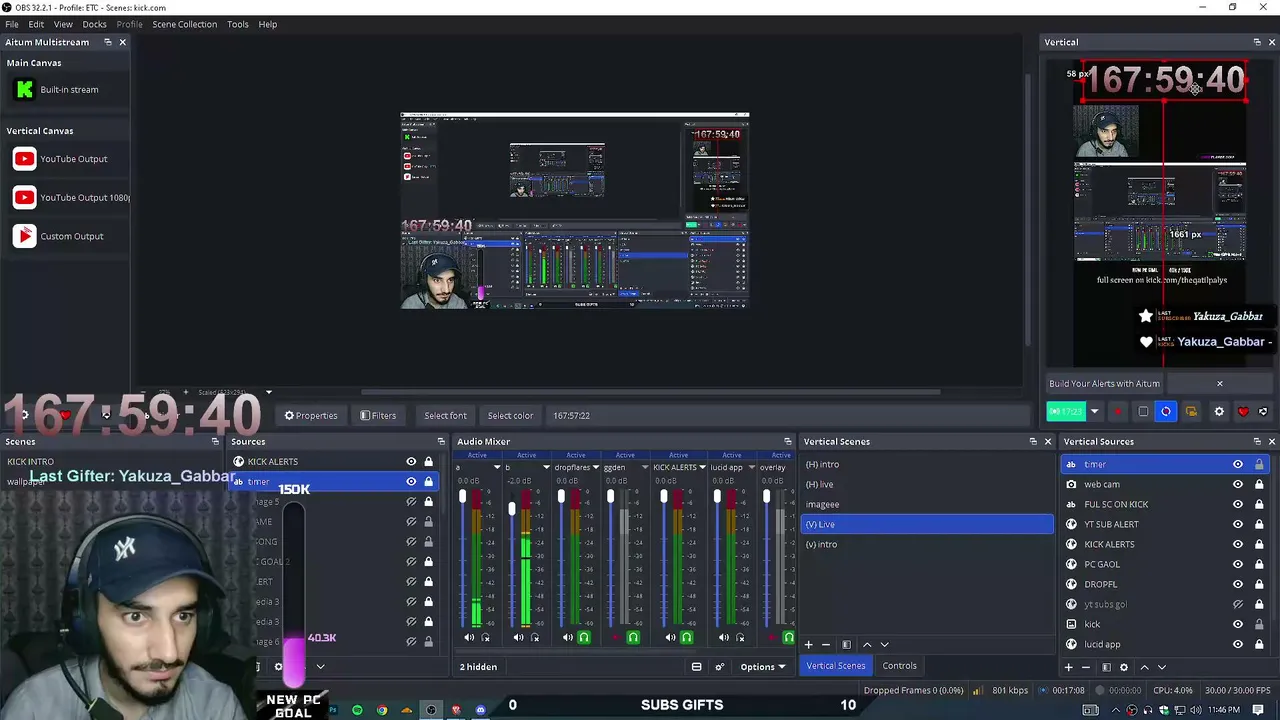
Task: Hide the timer vertical source
Action: click(1238, 464)
